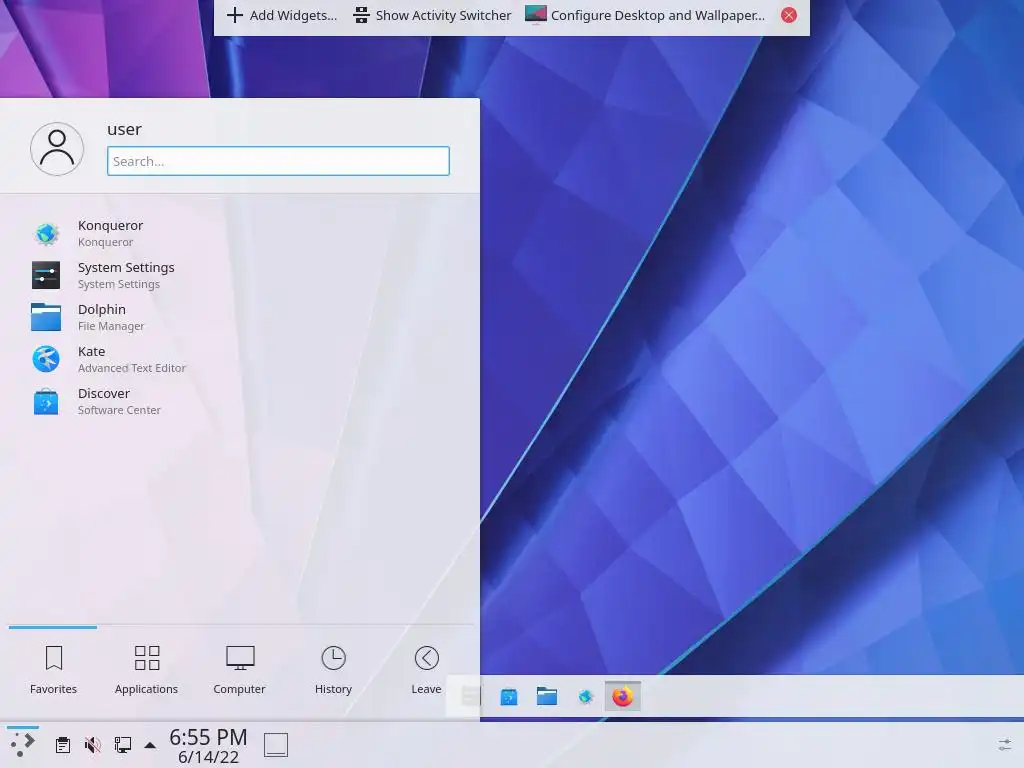The height and width of the screenshot is (768, 1024).
Task: Open Dolphin folder icon in task manager
Action: coord(547,697)
